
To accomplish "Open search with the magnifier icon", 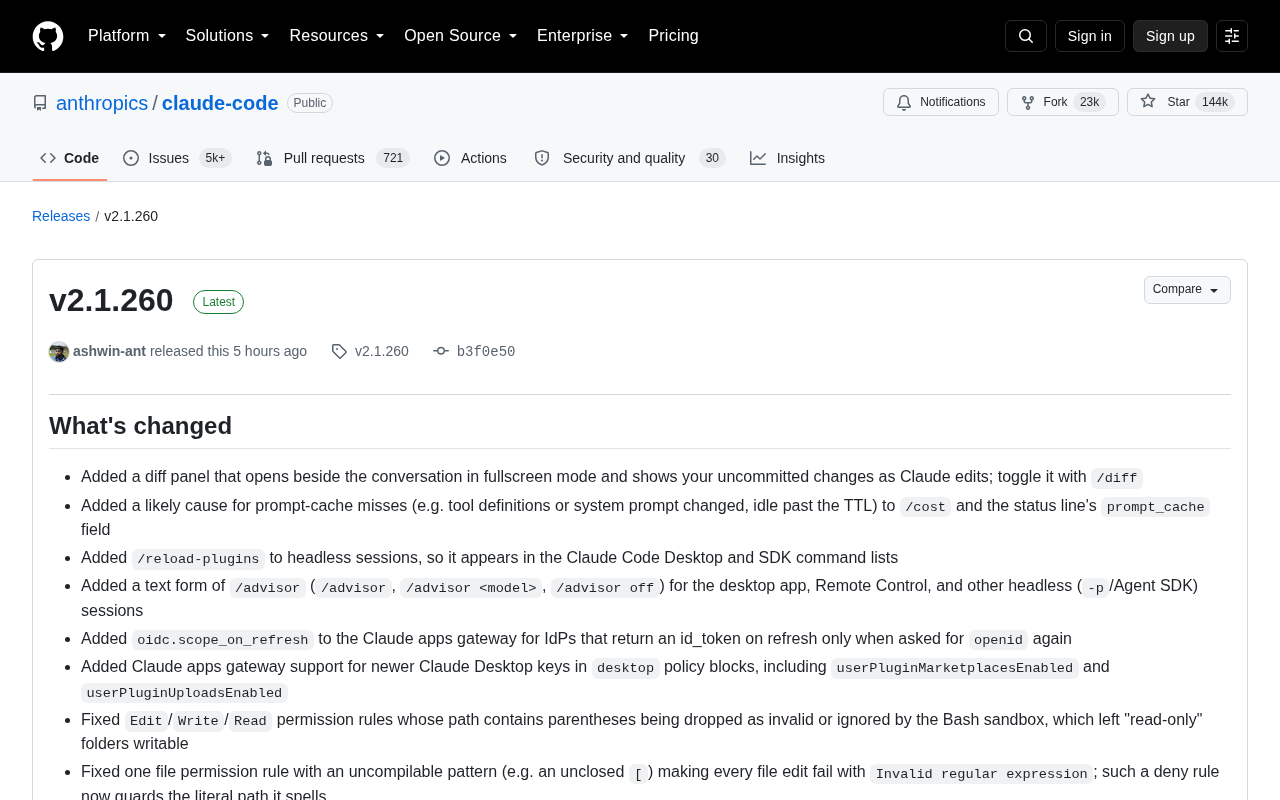I will (1026, 36).
